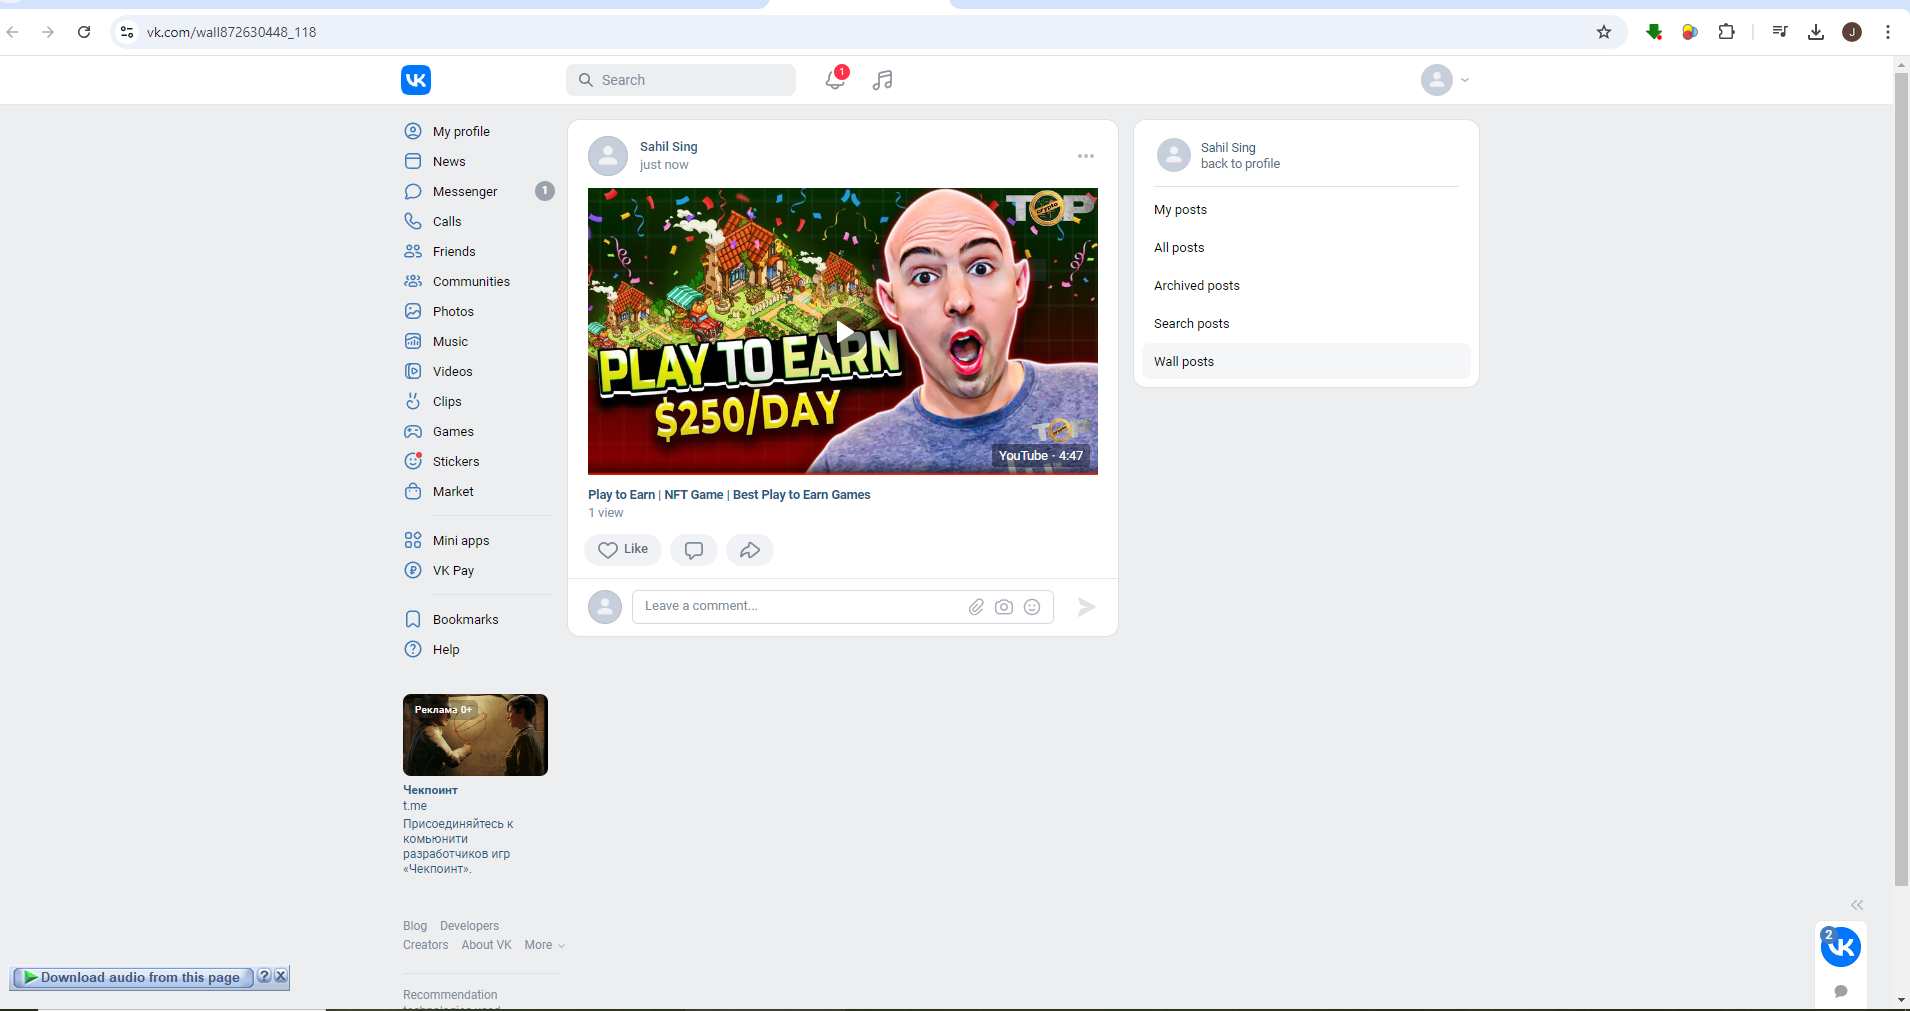Open the post's three-dot options menu
The height and width of the screenshot is (1011, 1910).
[x=1086, y=156]
